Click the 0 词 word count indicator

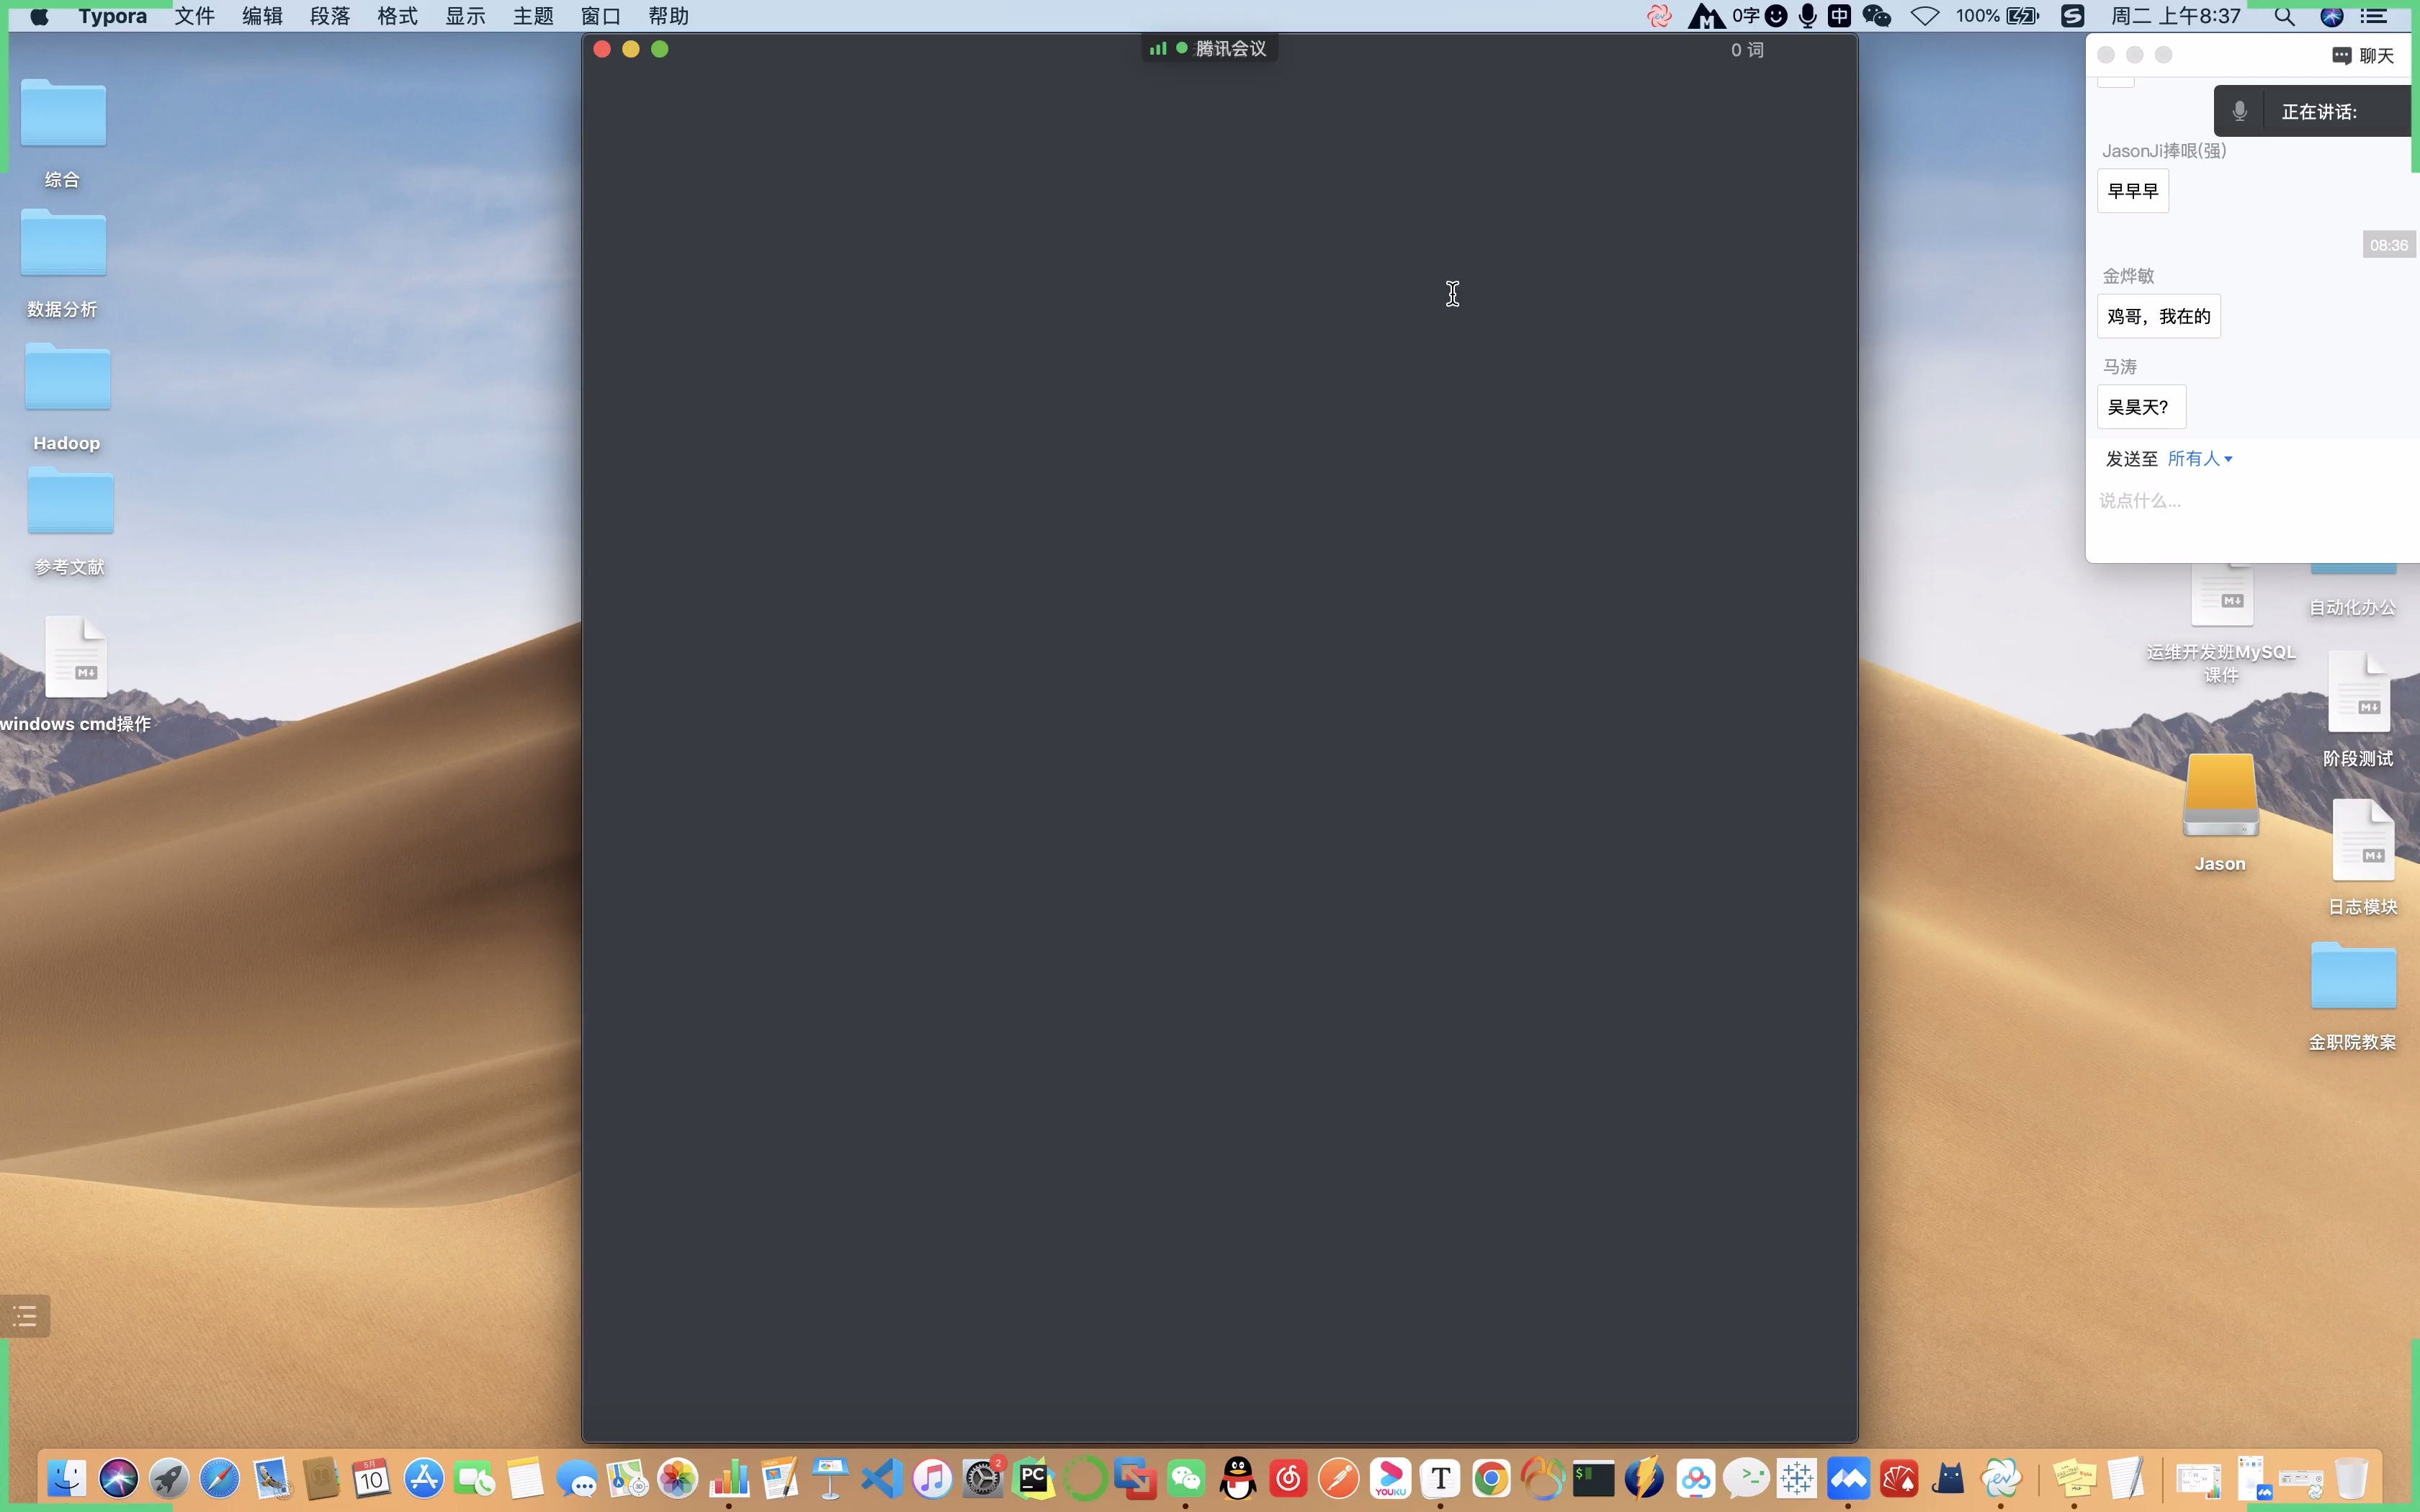coord(1747,50)
